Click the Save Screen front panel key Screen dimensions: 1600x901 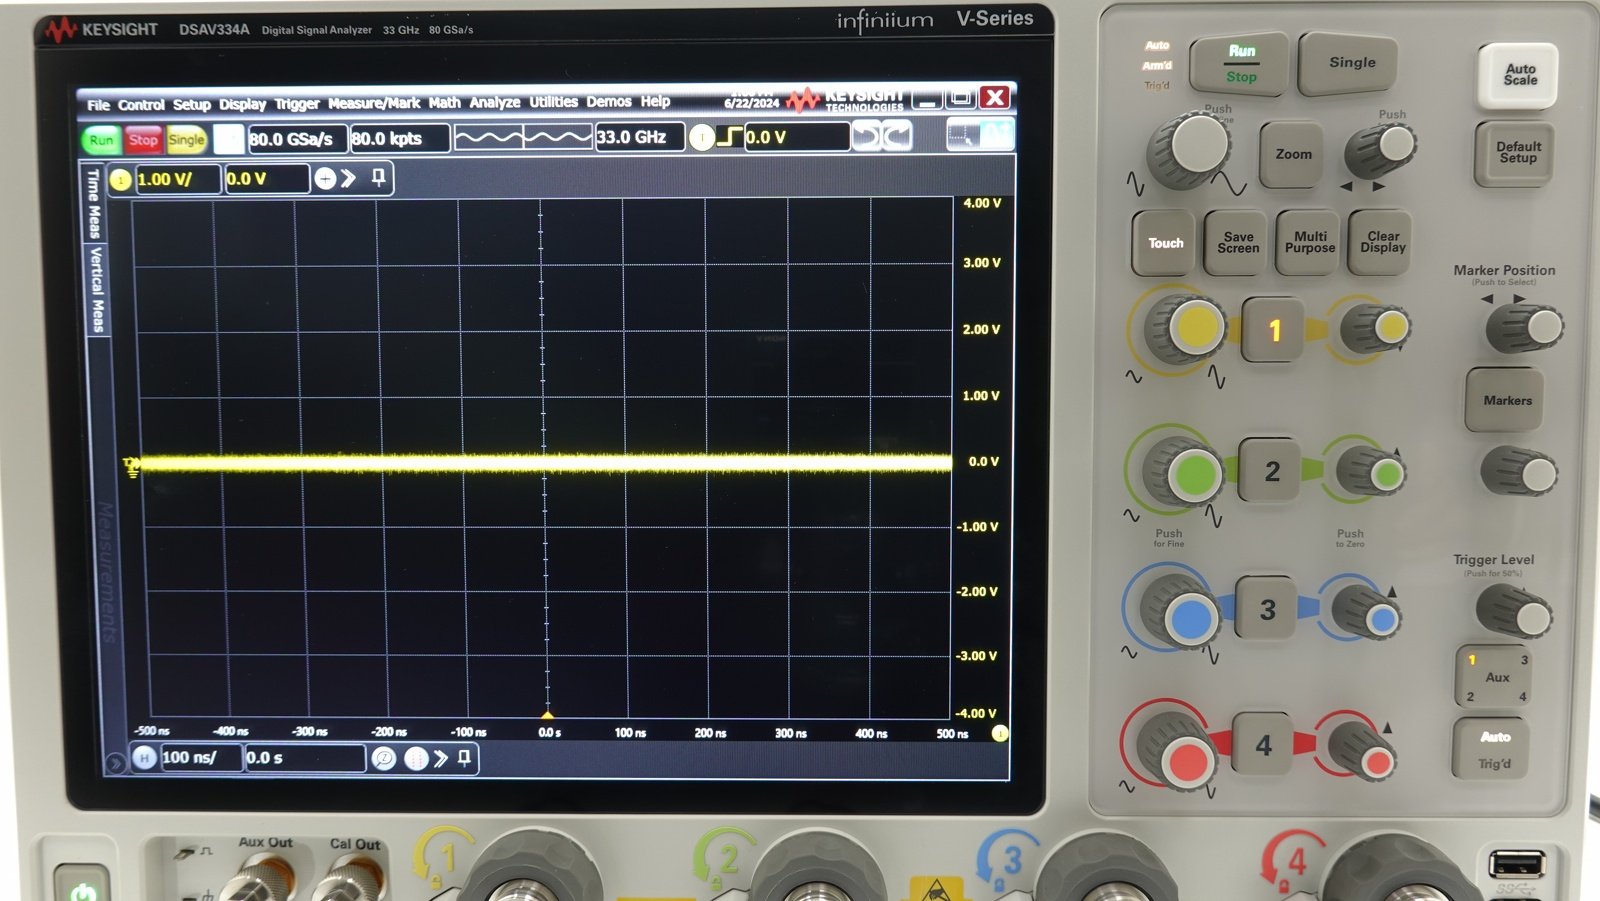1238,243
